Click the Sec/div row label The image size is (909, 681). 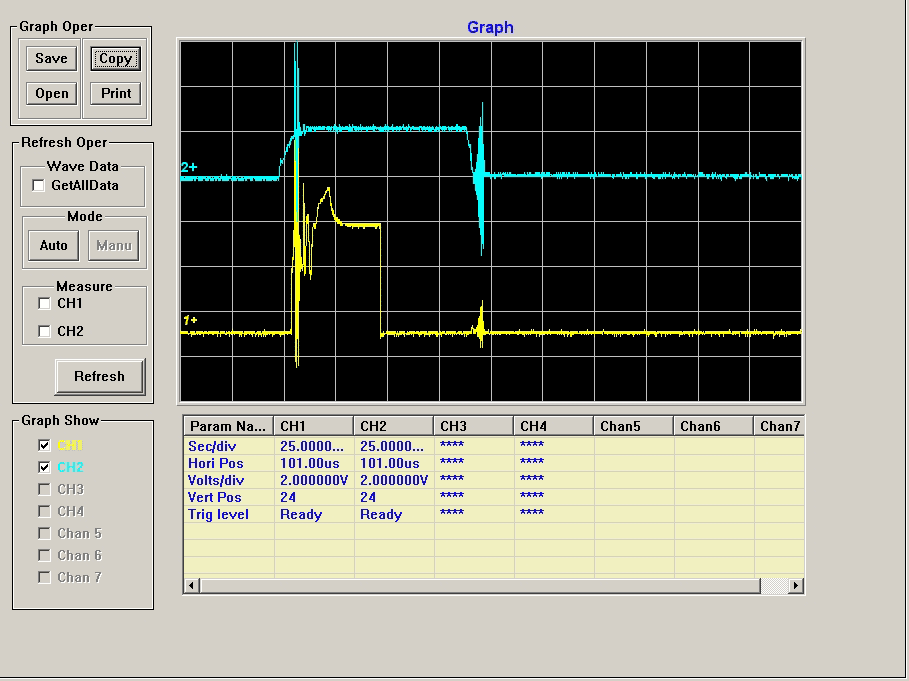pos(212,446)
